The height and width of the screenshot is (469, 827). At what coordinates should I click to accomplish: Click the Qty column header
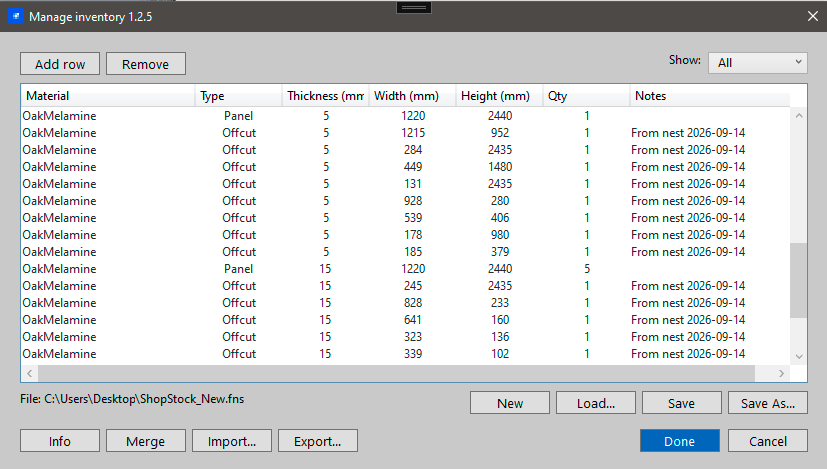(586, 96)
